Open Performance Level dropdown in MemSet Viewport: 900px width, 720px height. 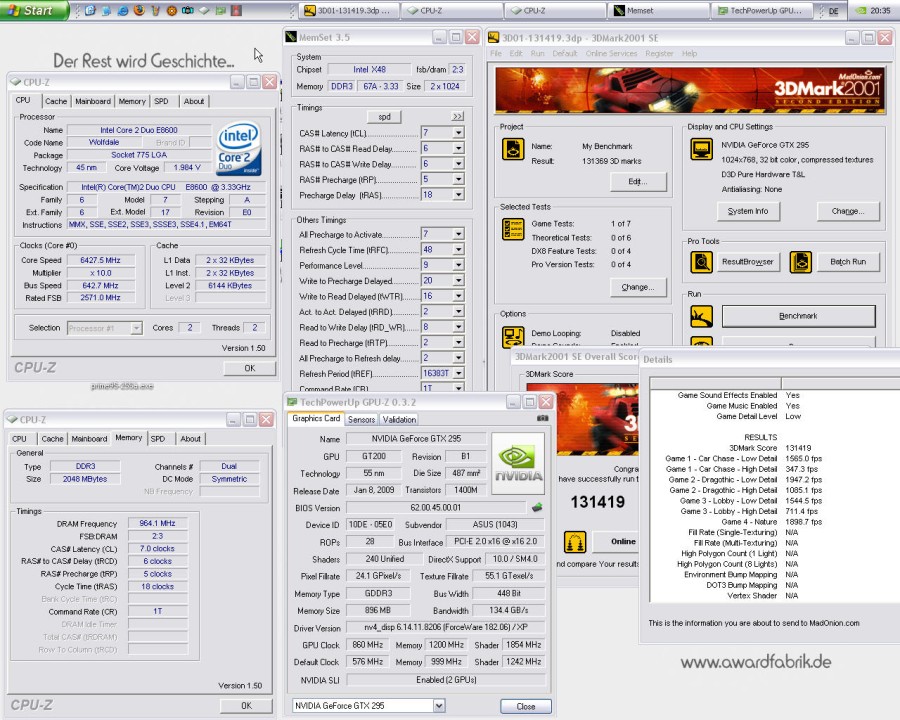(458, 265)
